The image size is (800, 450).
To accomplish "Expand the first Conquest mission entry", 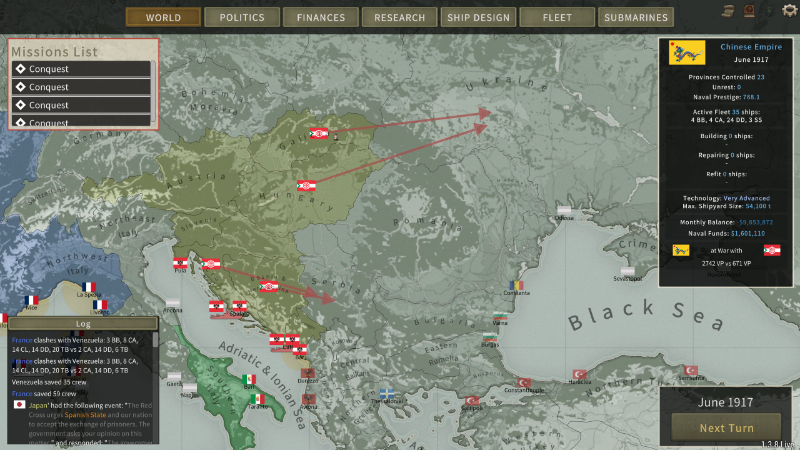I will (x=82, y=69).
